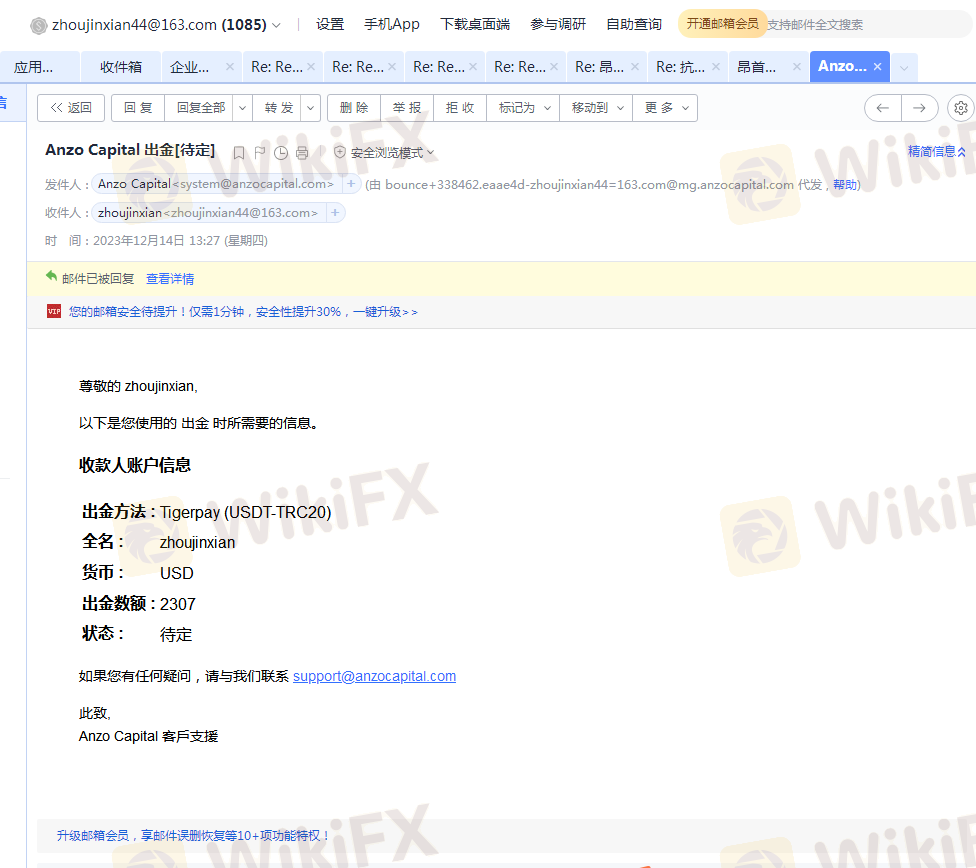Viewport: 976px width, 868px height.
Task: Click the 举报 report button
Action: click(x=407, y=108)
